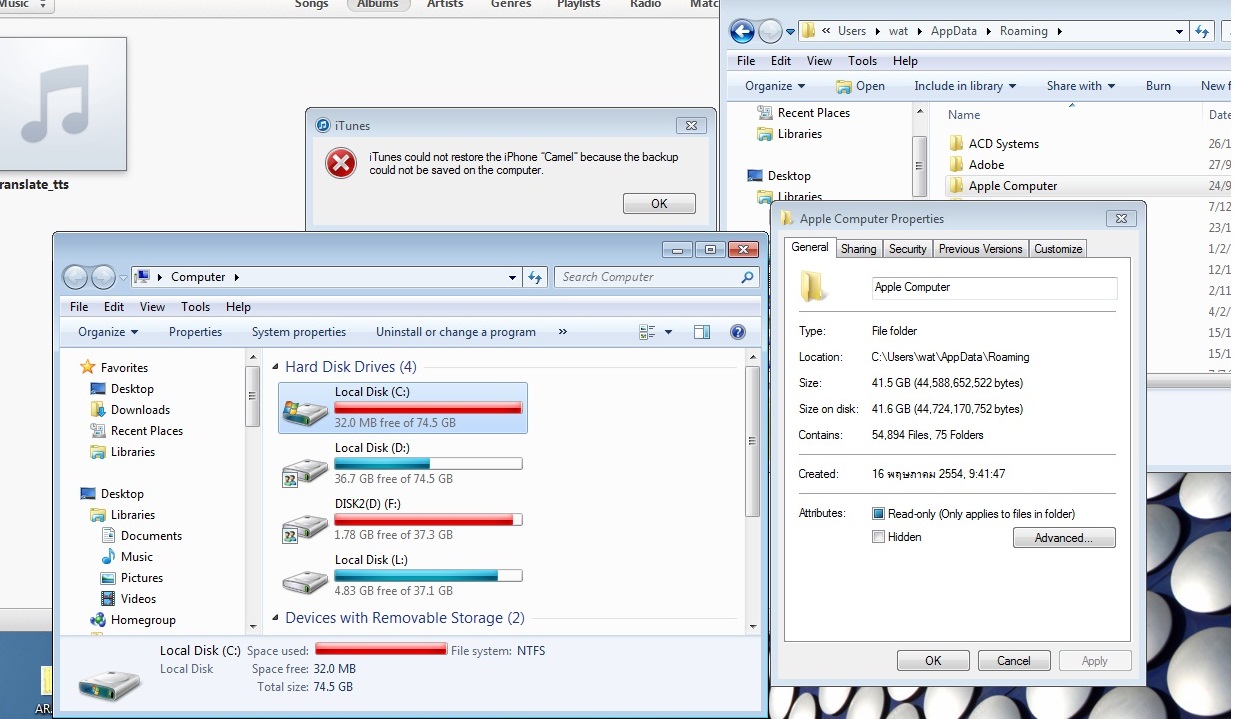Click the refresh icon beside Computer address bar

tap(536, 277)
